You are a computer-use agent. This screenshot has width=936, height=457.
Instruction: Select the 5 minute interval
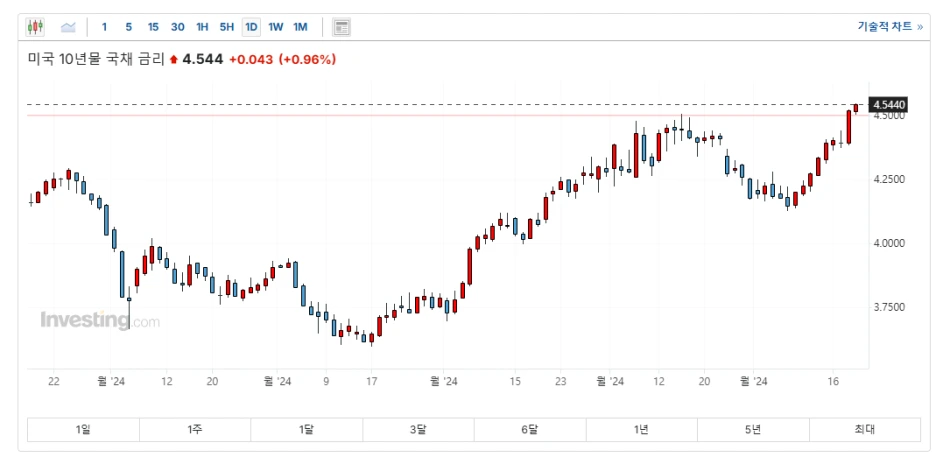tap(129, 27)
